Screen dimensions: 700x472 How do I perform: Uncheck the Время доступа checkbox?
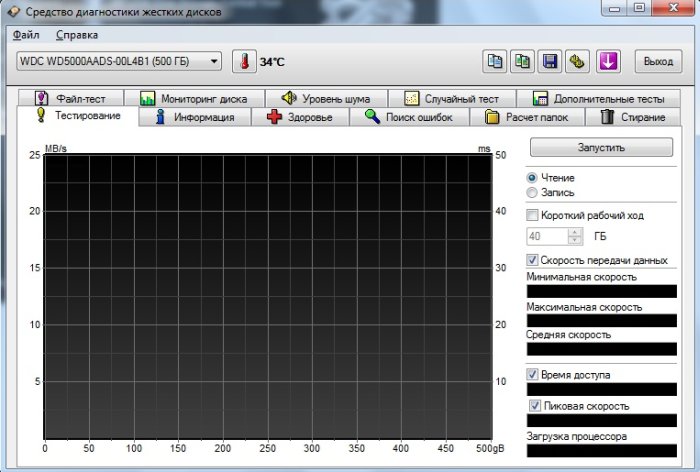(532, 375)
